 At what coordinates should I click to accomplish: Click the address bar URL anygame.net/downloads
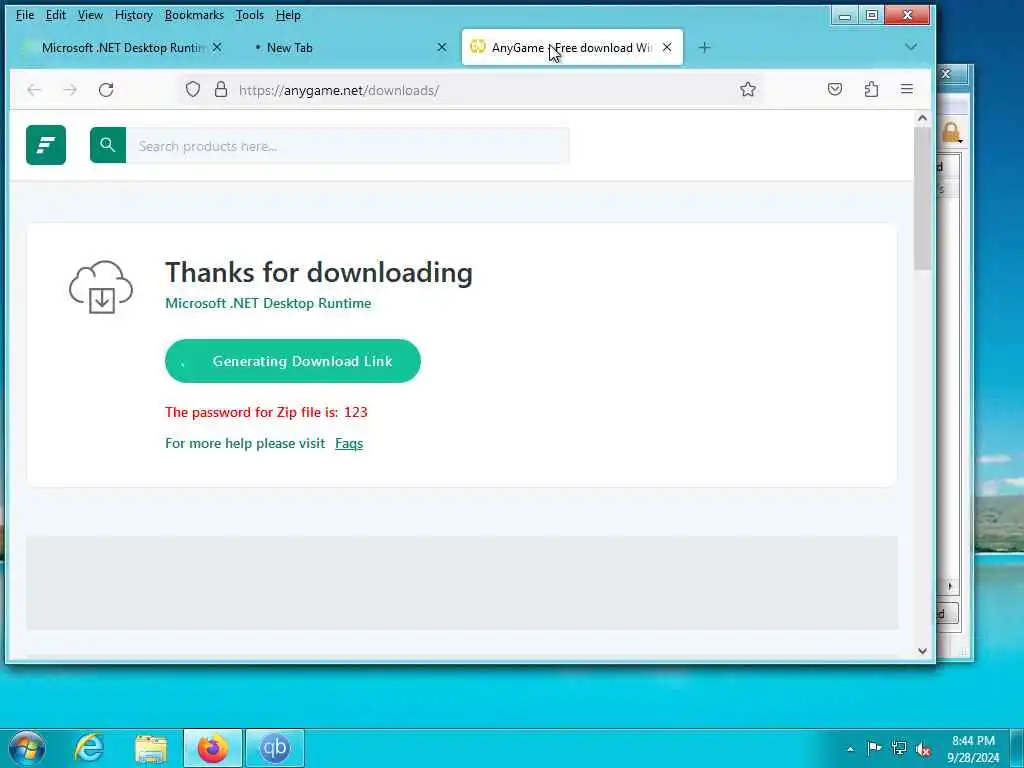[339, 90]
